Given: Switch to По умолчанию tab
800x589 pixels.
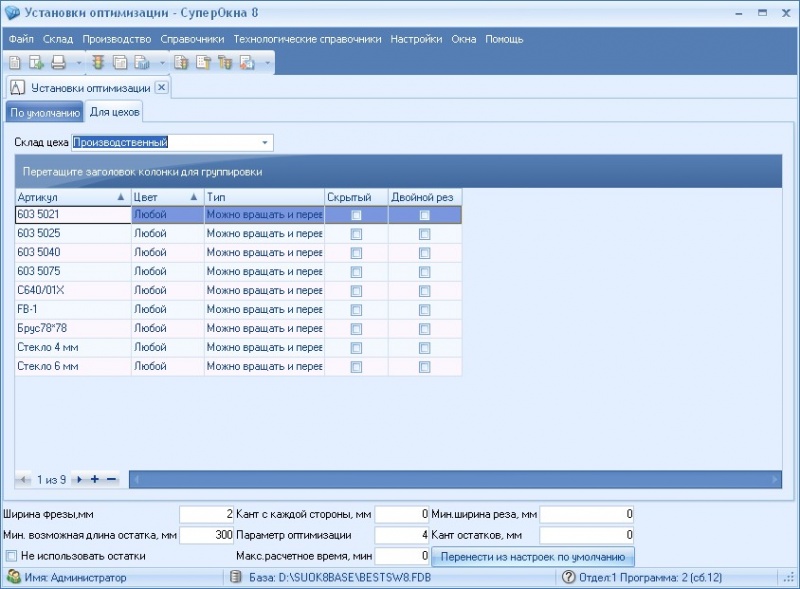Looking at the screenshot, I should 45,113.
